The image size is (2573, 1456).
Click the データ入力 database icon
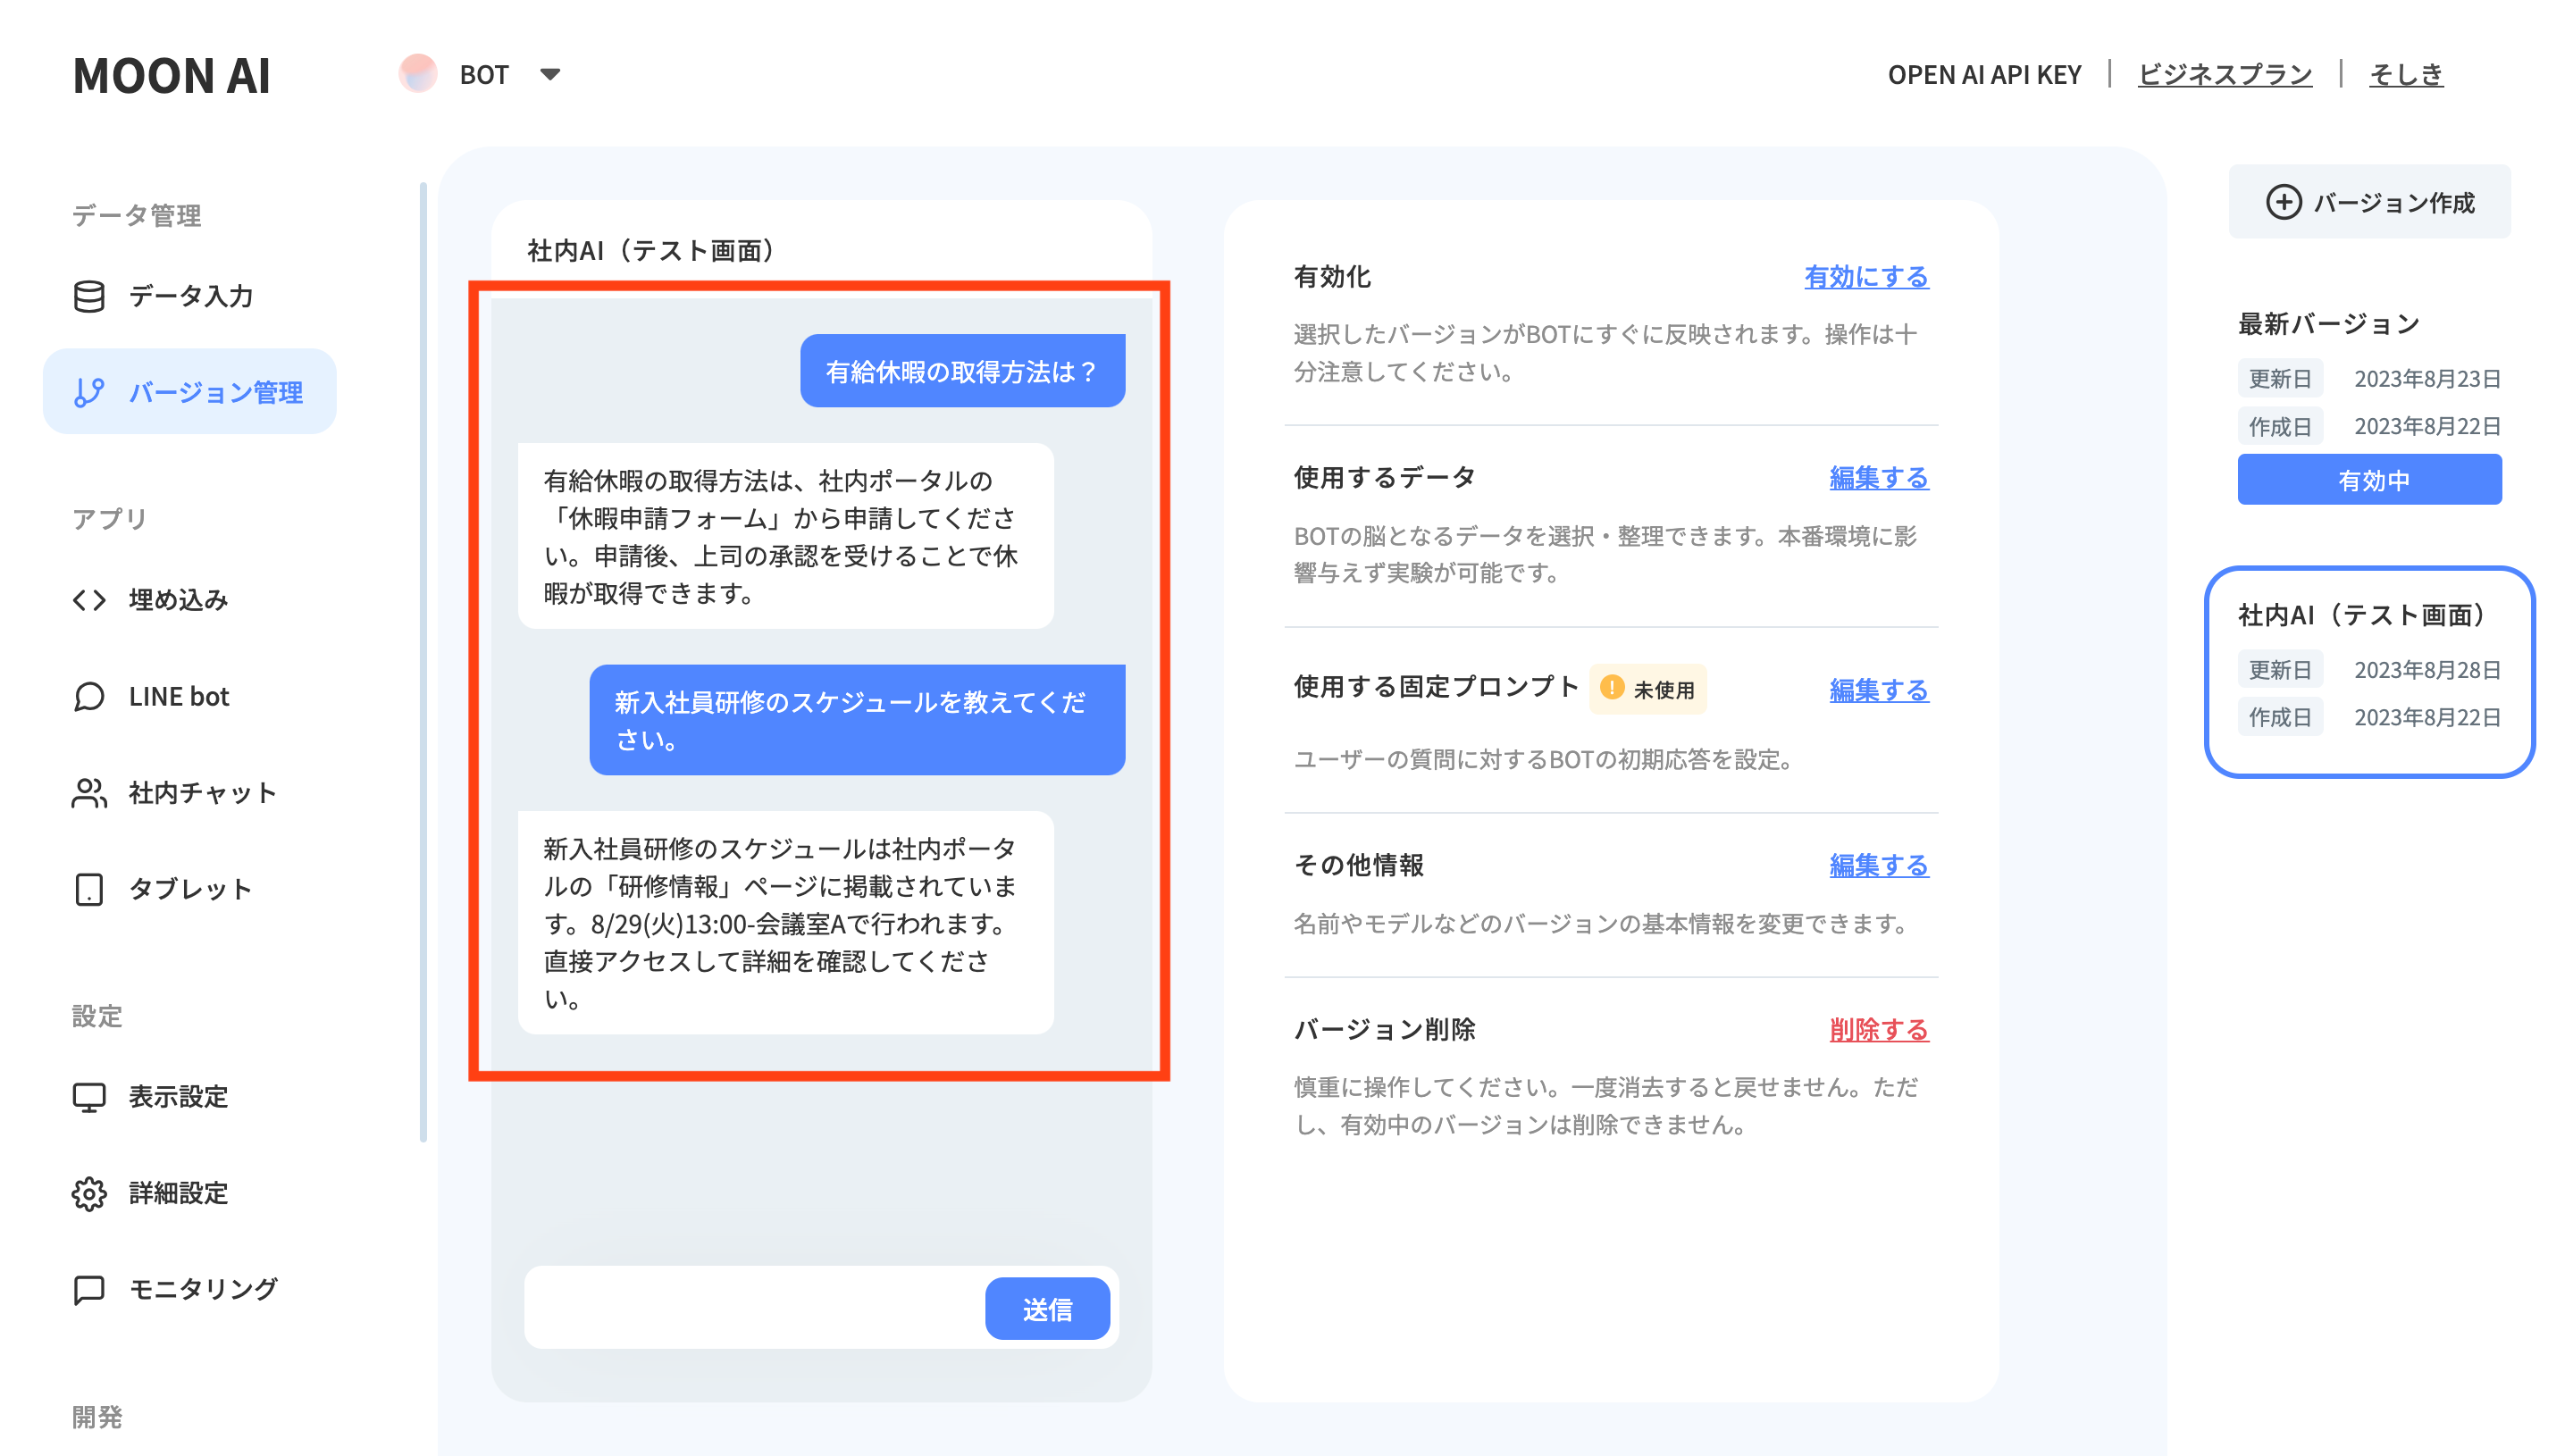[89, 296]
